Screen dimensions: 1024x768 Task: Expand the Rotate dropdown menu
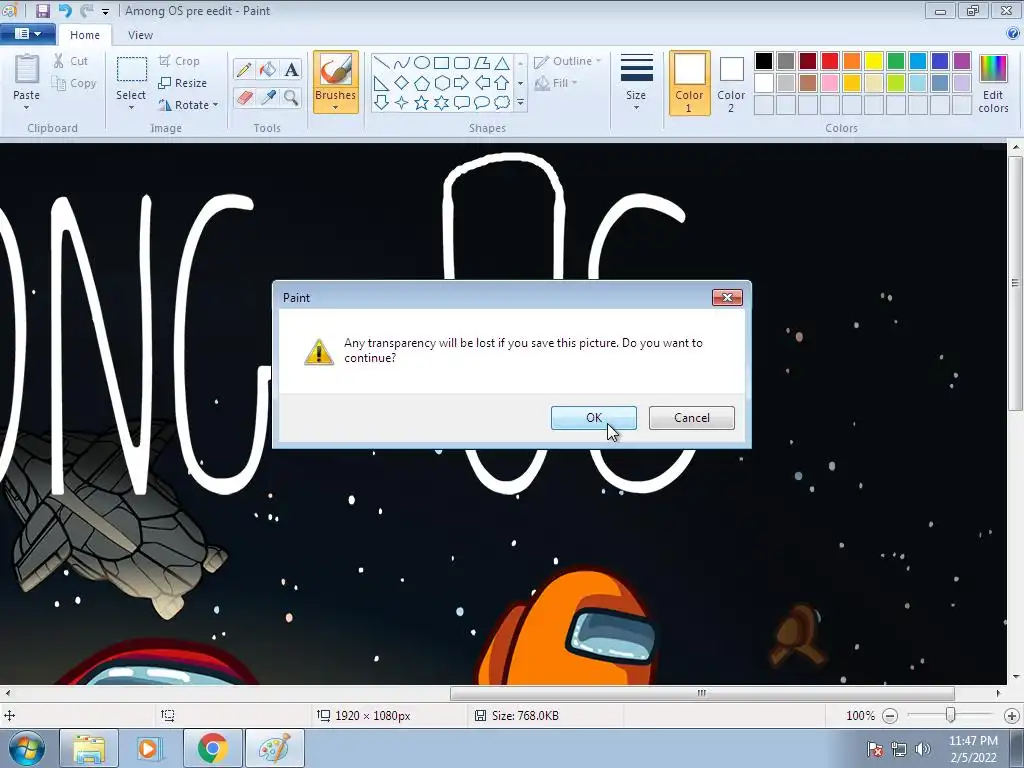[x=216, y=105]
